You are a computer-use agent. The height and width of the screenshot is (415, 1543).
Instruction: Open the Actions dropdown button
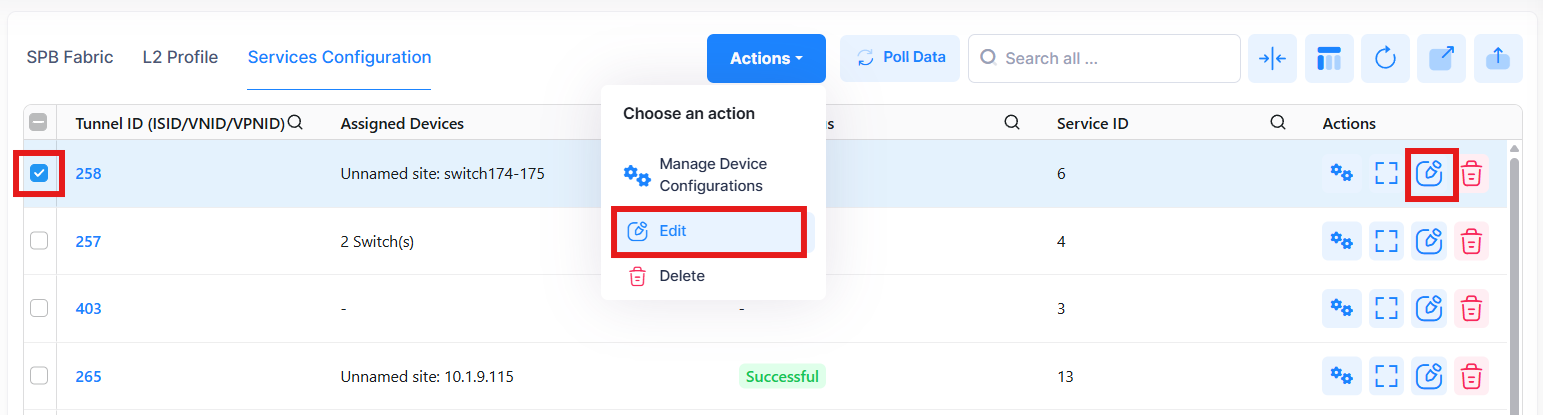(x=766, y=59)
